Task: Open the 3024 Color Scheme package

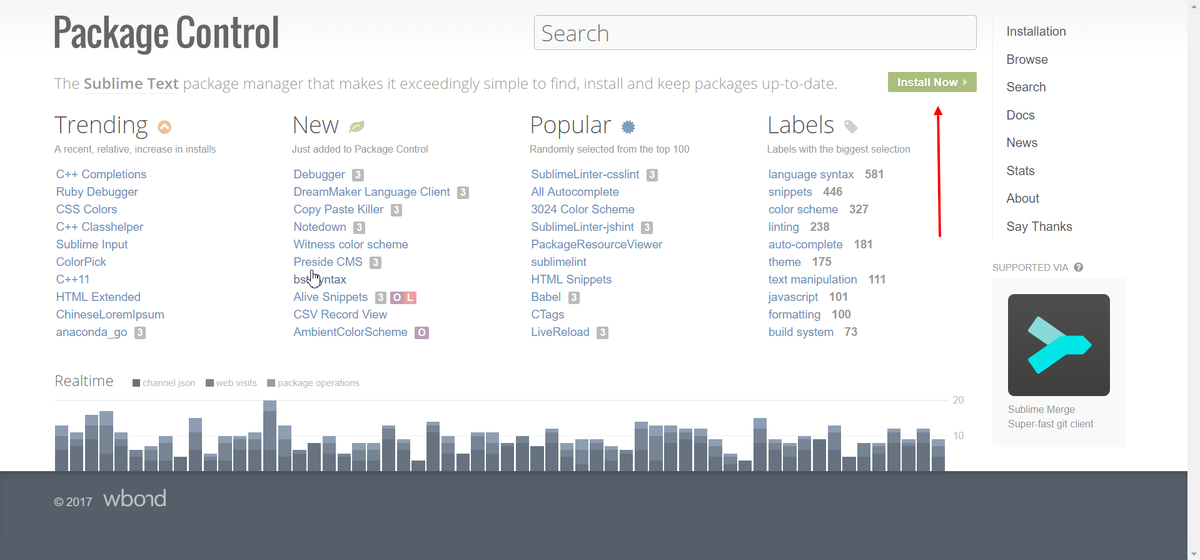Action: point(583,210)
